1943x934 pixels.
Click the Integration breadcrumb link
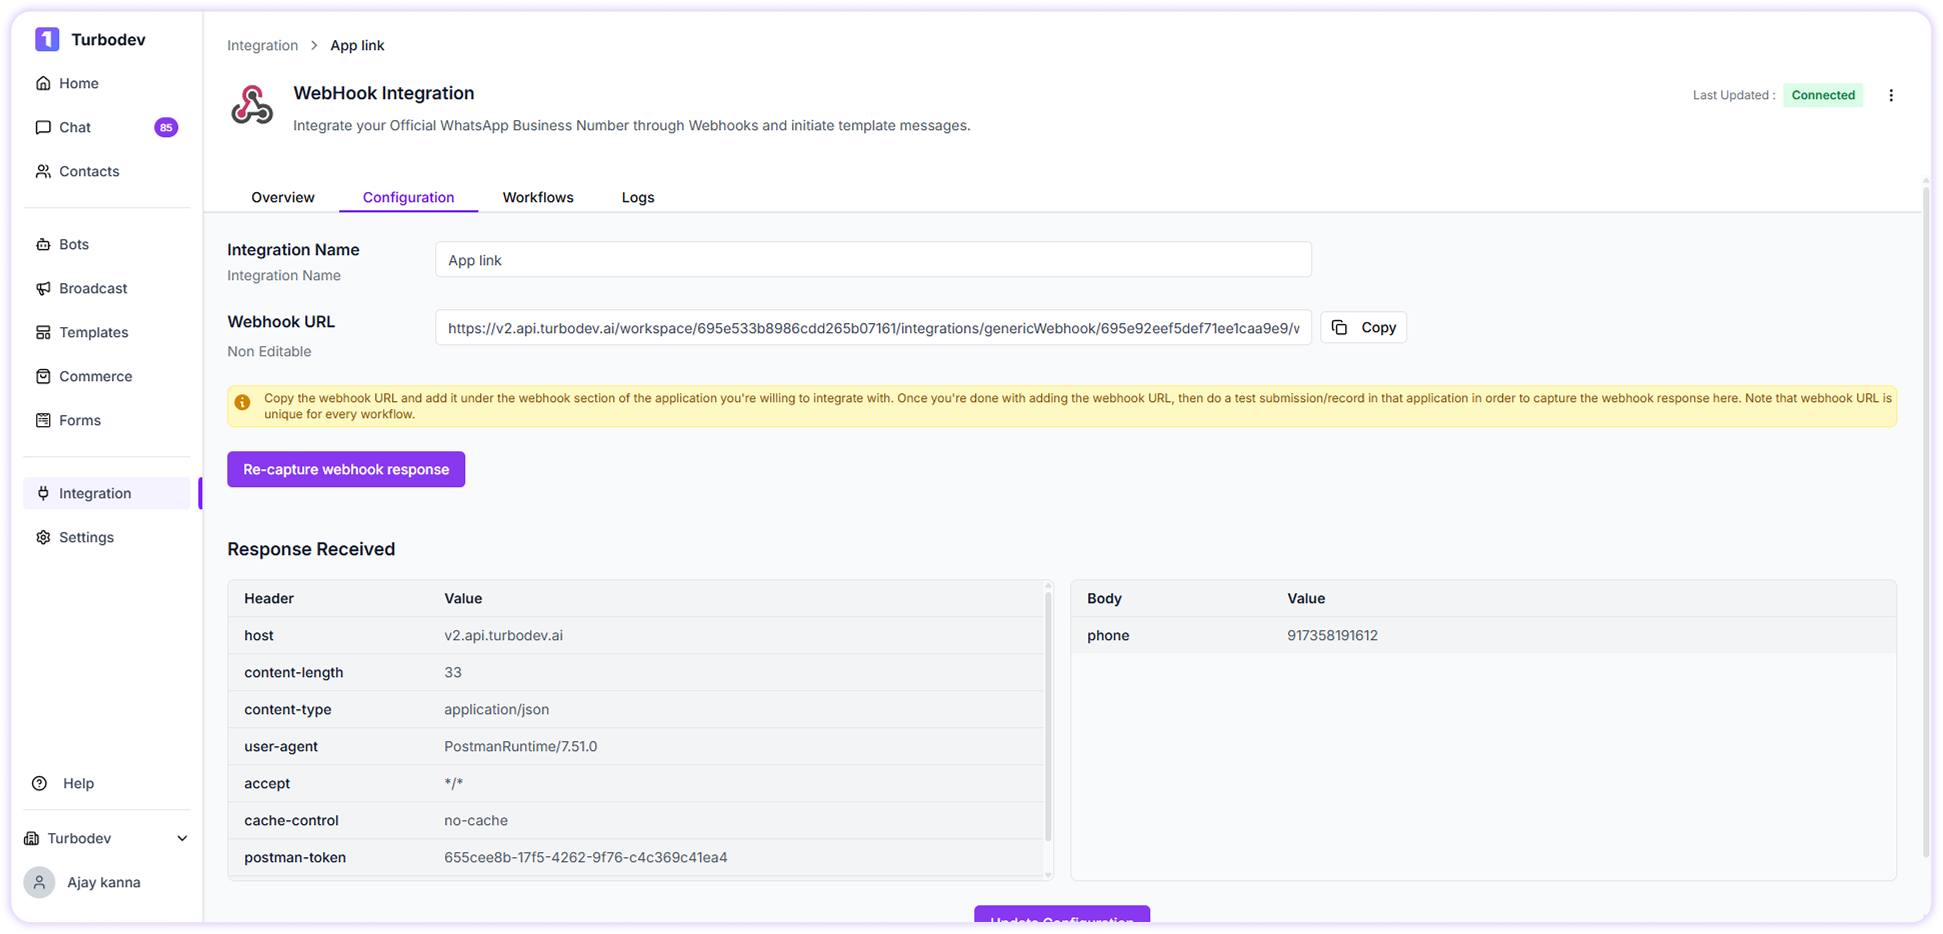[x=262, y=45]
